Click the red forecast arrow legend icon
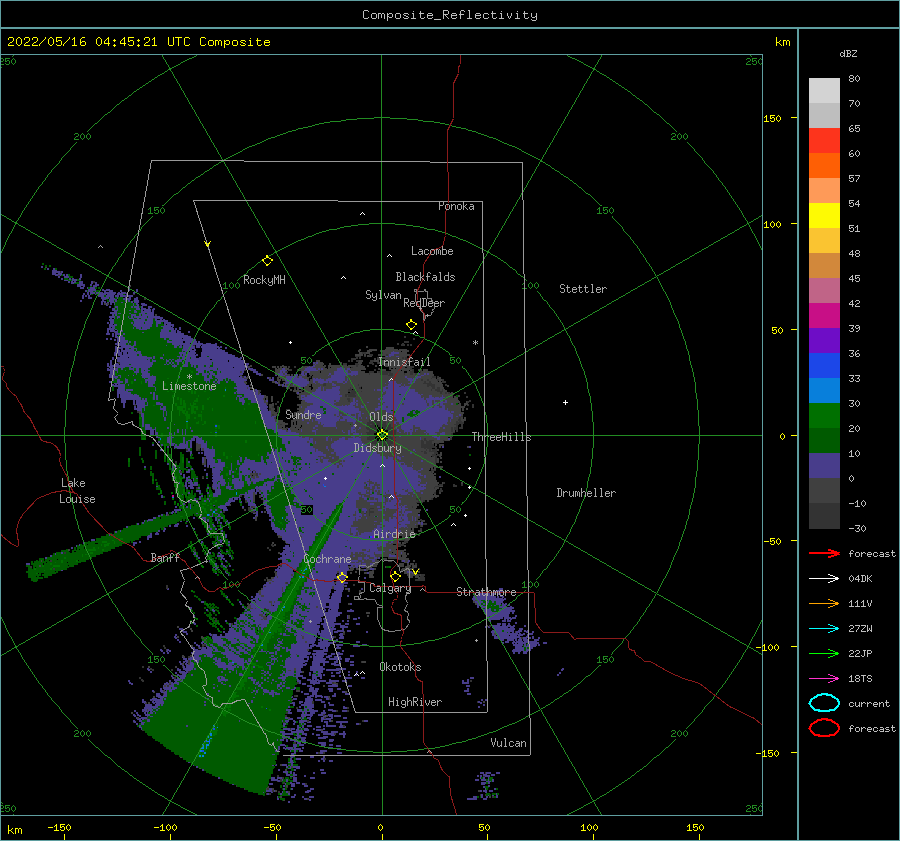This screenshot has width=900, height=841. pos(824,553)
